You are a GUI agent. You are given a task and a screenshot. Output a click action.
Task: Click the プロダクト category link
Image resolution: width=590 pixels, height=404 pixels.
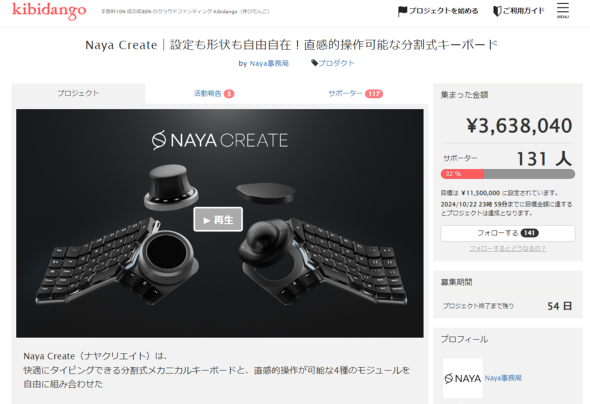pyautogui.click(x=336, y=63)
